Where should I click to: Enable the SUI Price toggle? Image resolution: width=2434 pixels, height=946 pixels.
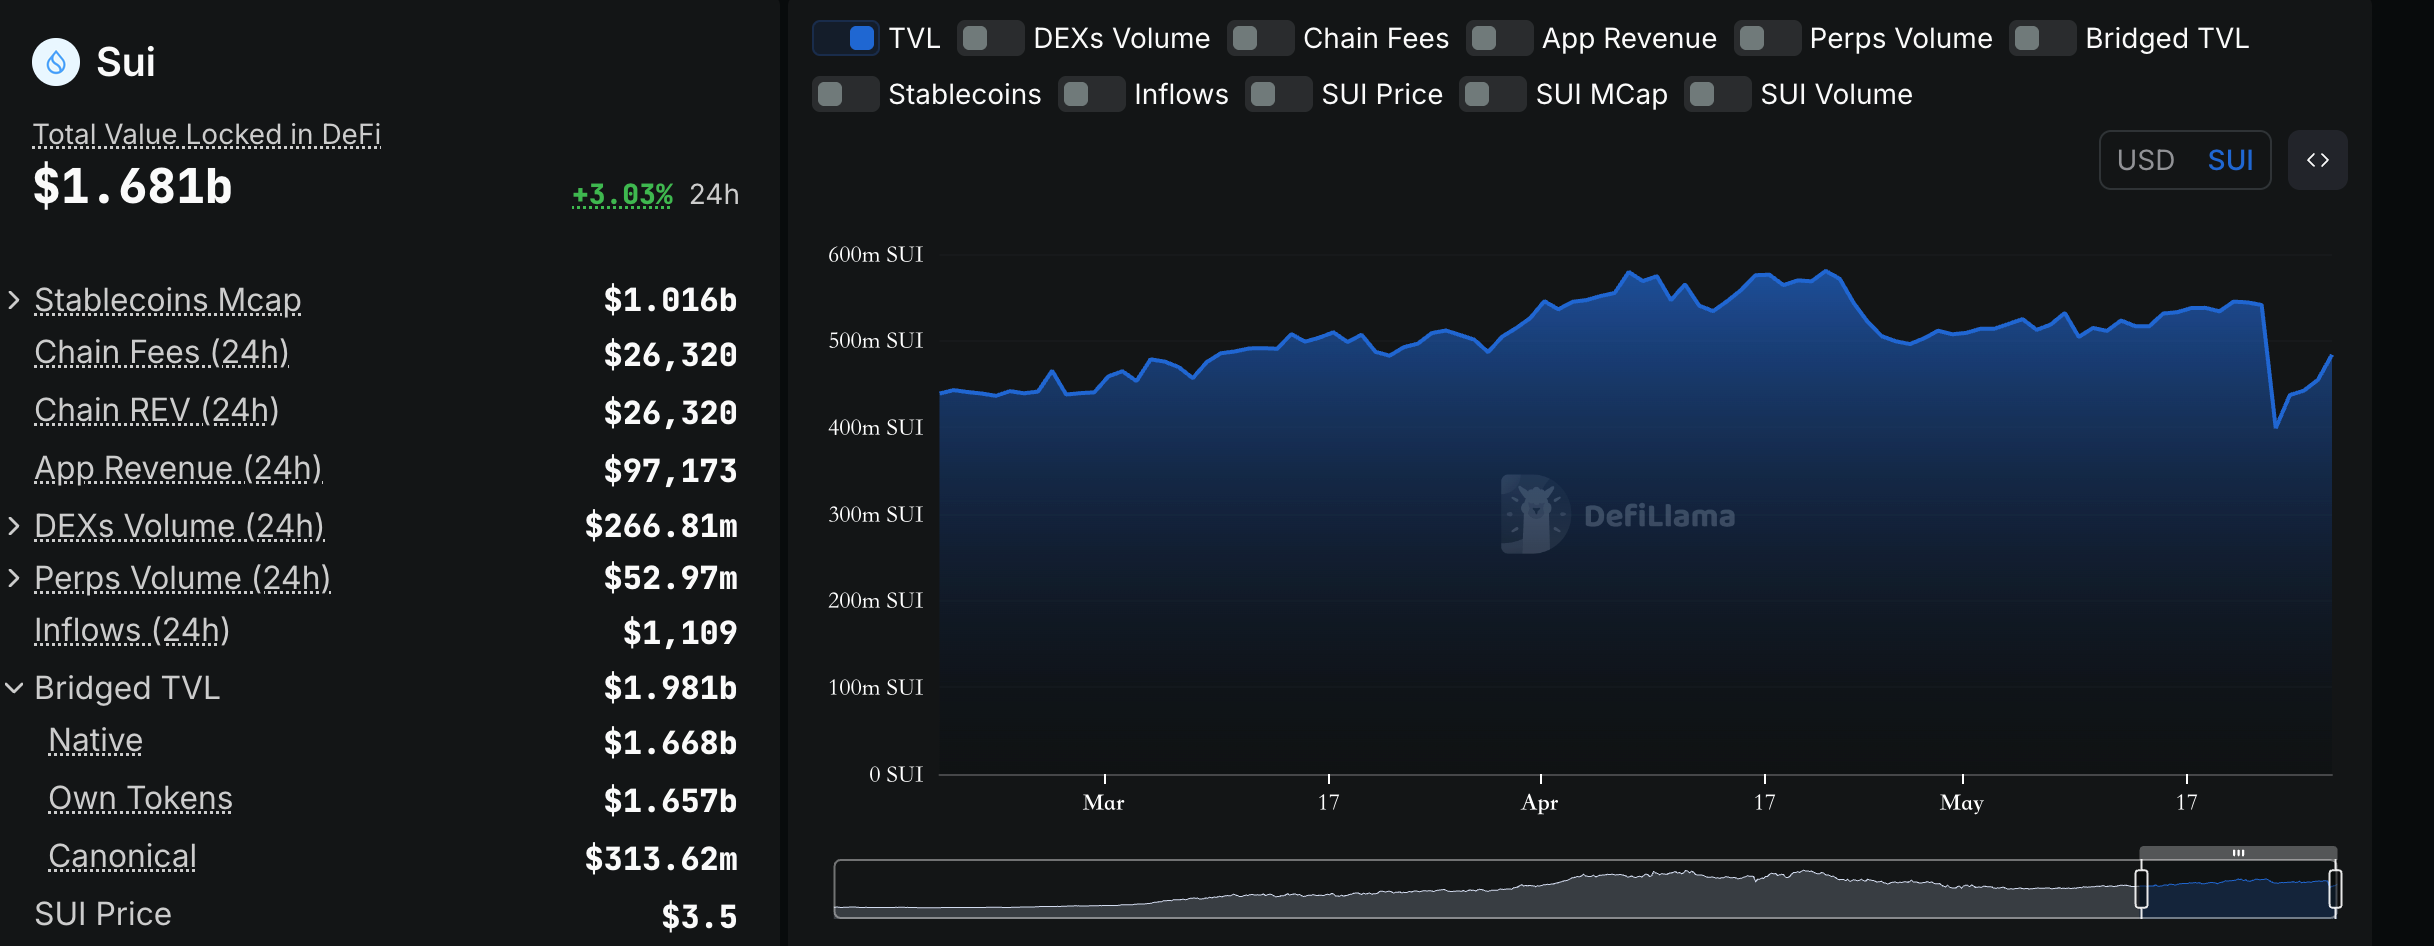point(1278,94)
